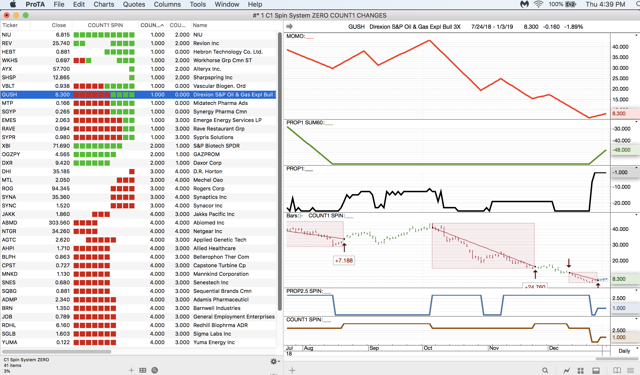
Task: Click the gear settings icon under the quote list
Action: point(273,361)
